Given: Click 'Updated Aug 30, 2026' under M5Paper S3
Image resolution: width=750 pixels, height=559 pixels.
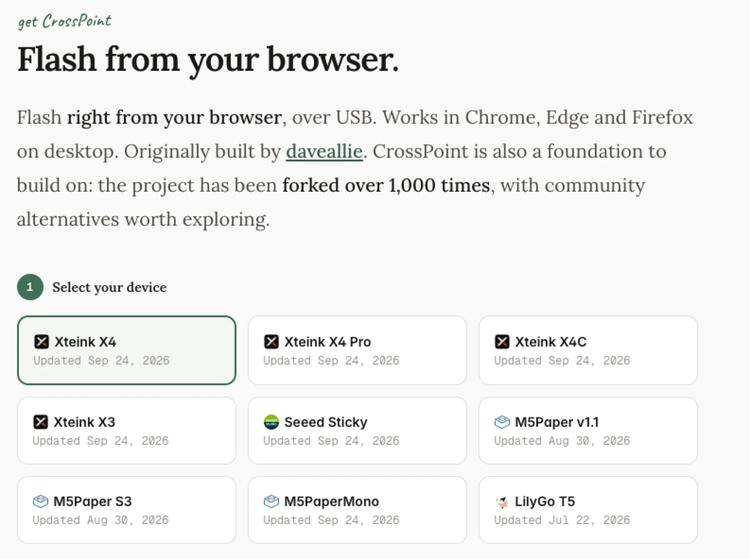Looking at the screenshot, I should click(100, 520).
